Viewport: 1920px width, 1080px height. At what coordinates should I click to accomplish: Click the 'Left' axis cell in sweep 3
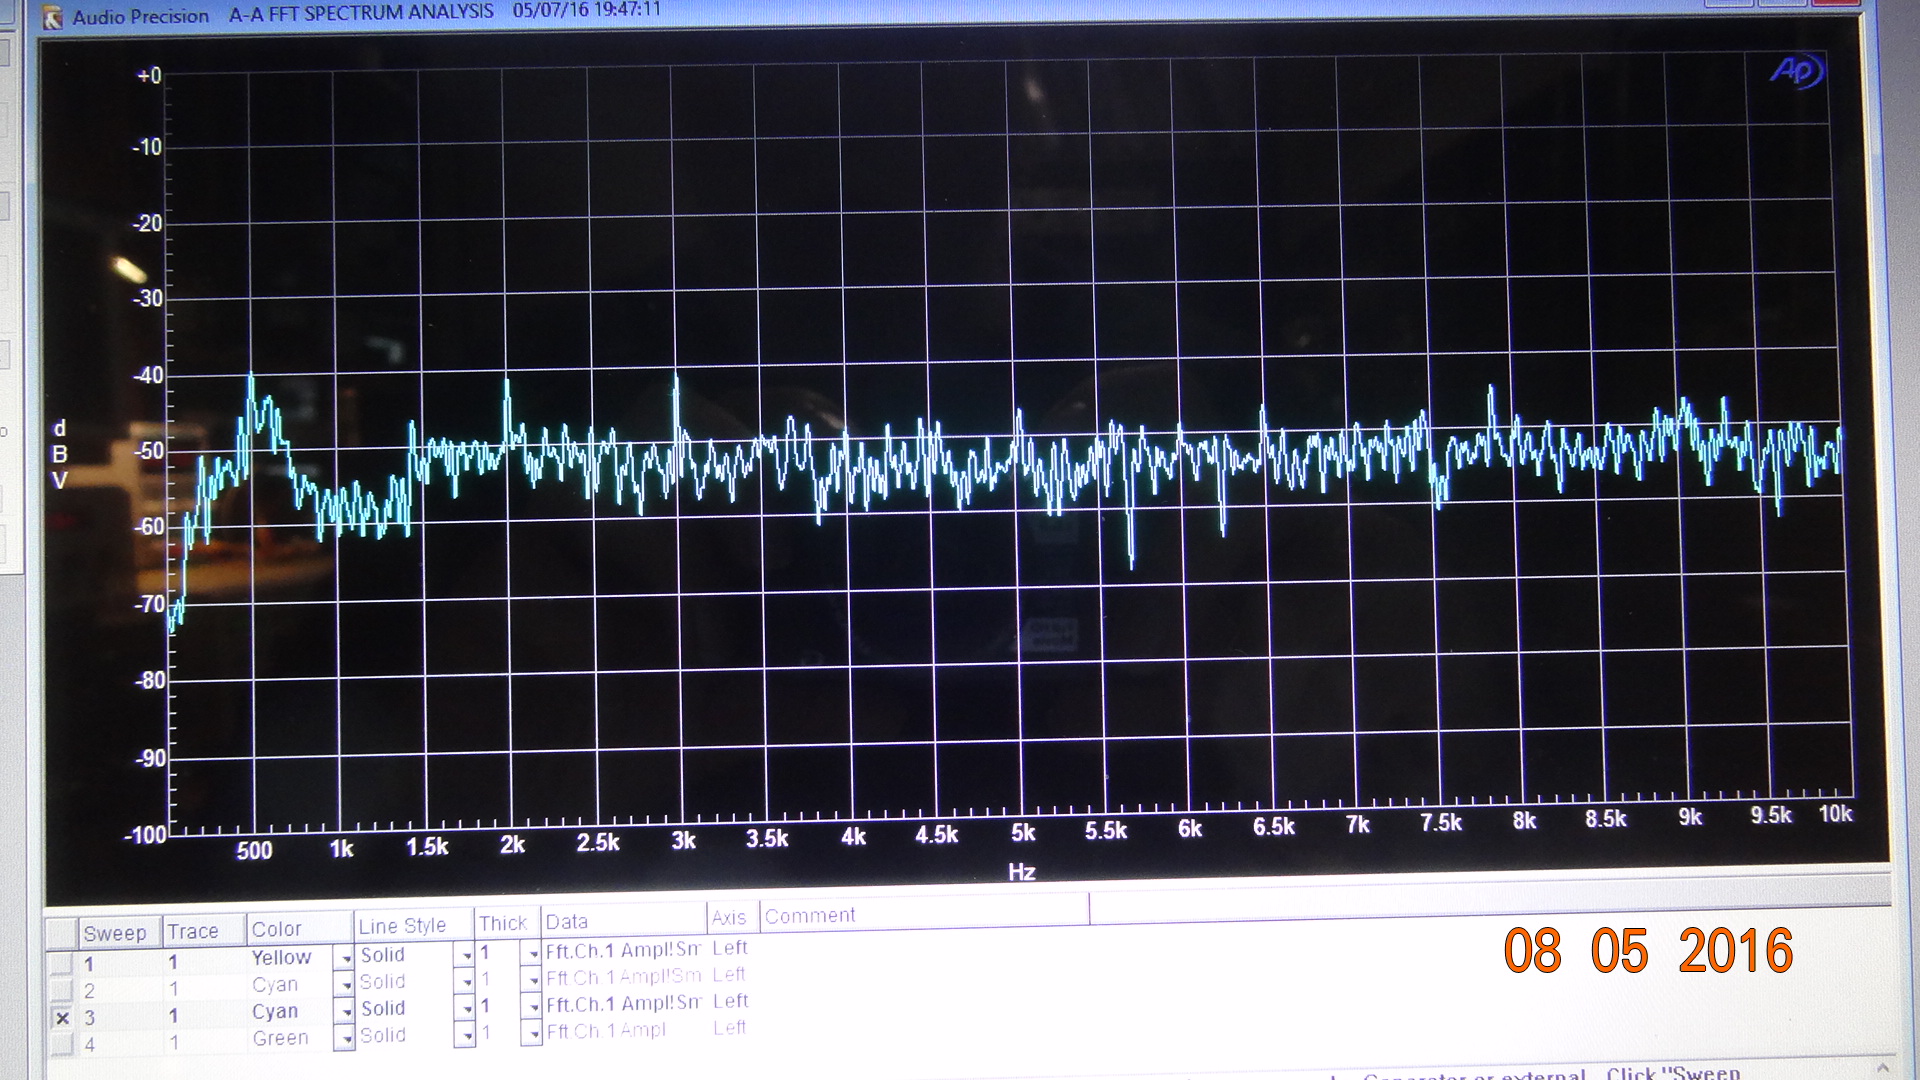tap(731, 1001)
